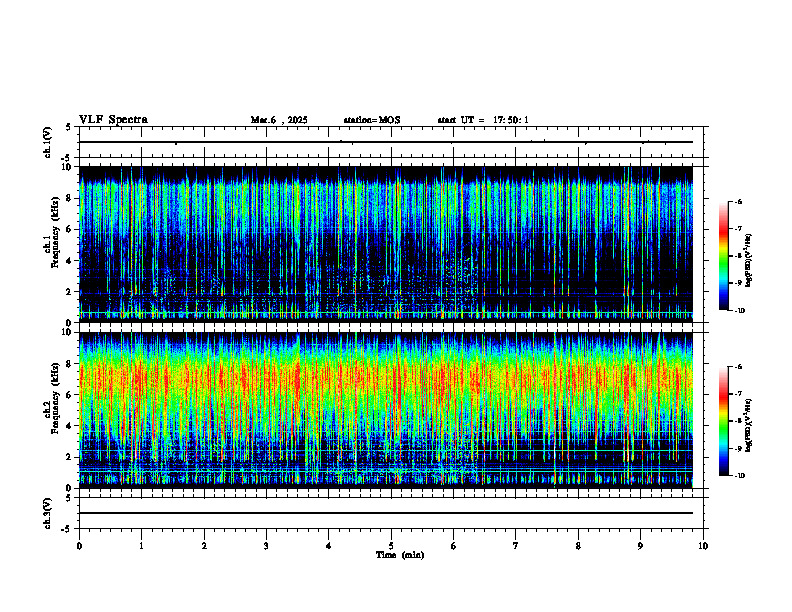This screenshot has height=612, width=792.
Task: Click the time axis tick label "3"
Action: coord(266,546)
